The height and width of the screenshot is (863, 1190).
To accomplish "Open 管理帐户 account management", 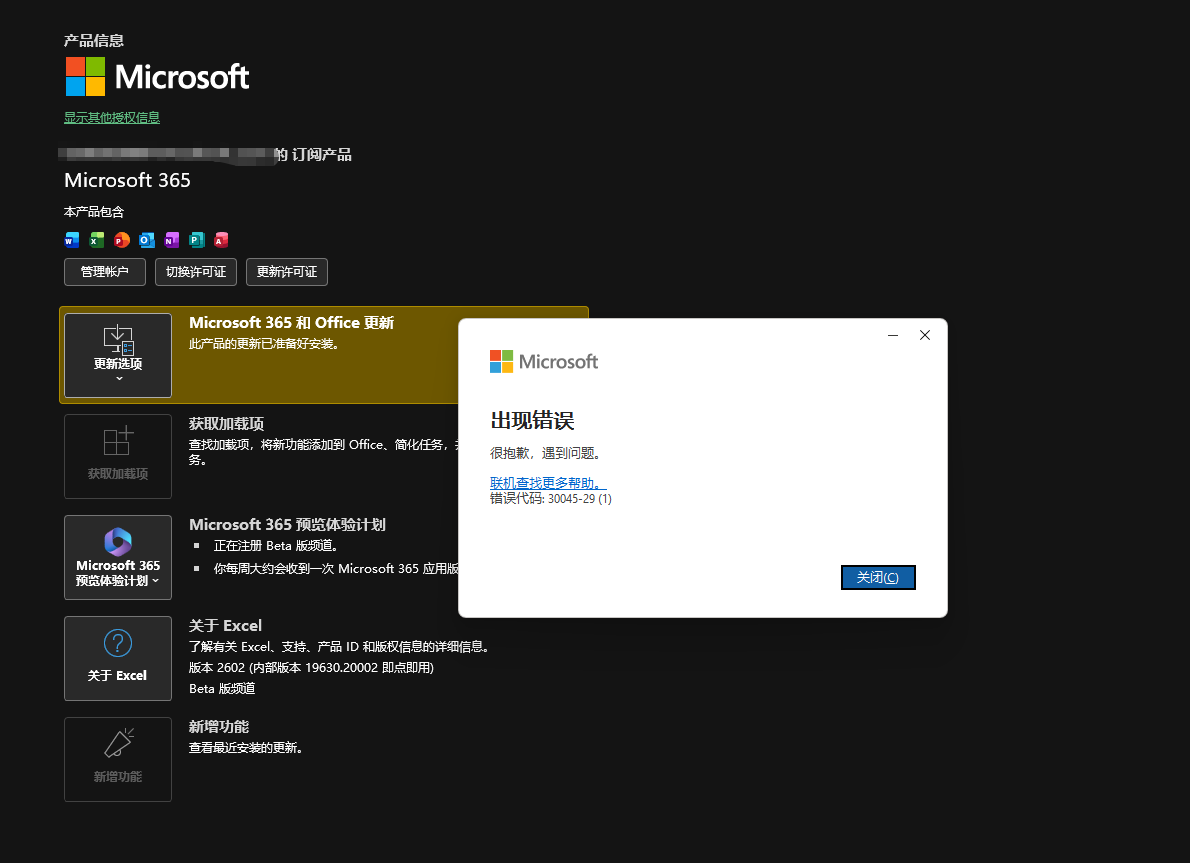I will [x=105, y=272].
